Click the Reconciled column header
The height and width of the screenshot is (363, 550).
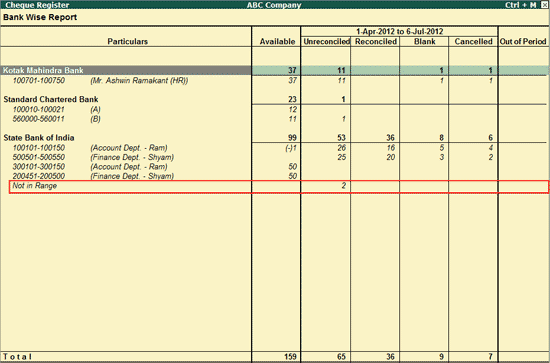click(x=376, y=41)
